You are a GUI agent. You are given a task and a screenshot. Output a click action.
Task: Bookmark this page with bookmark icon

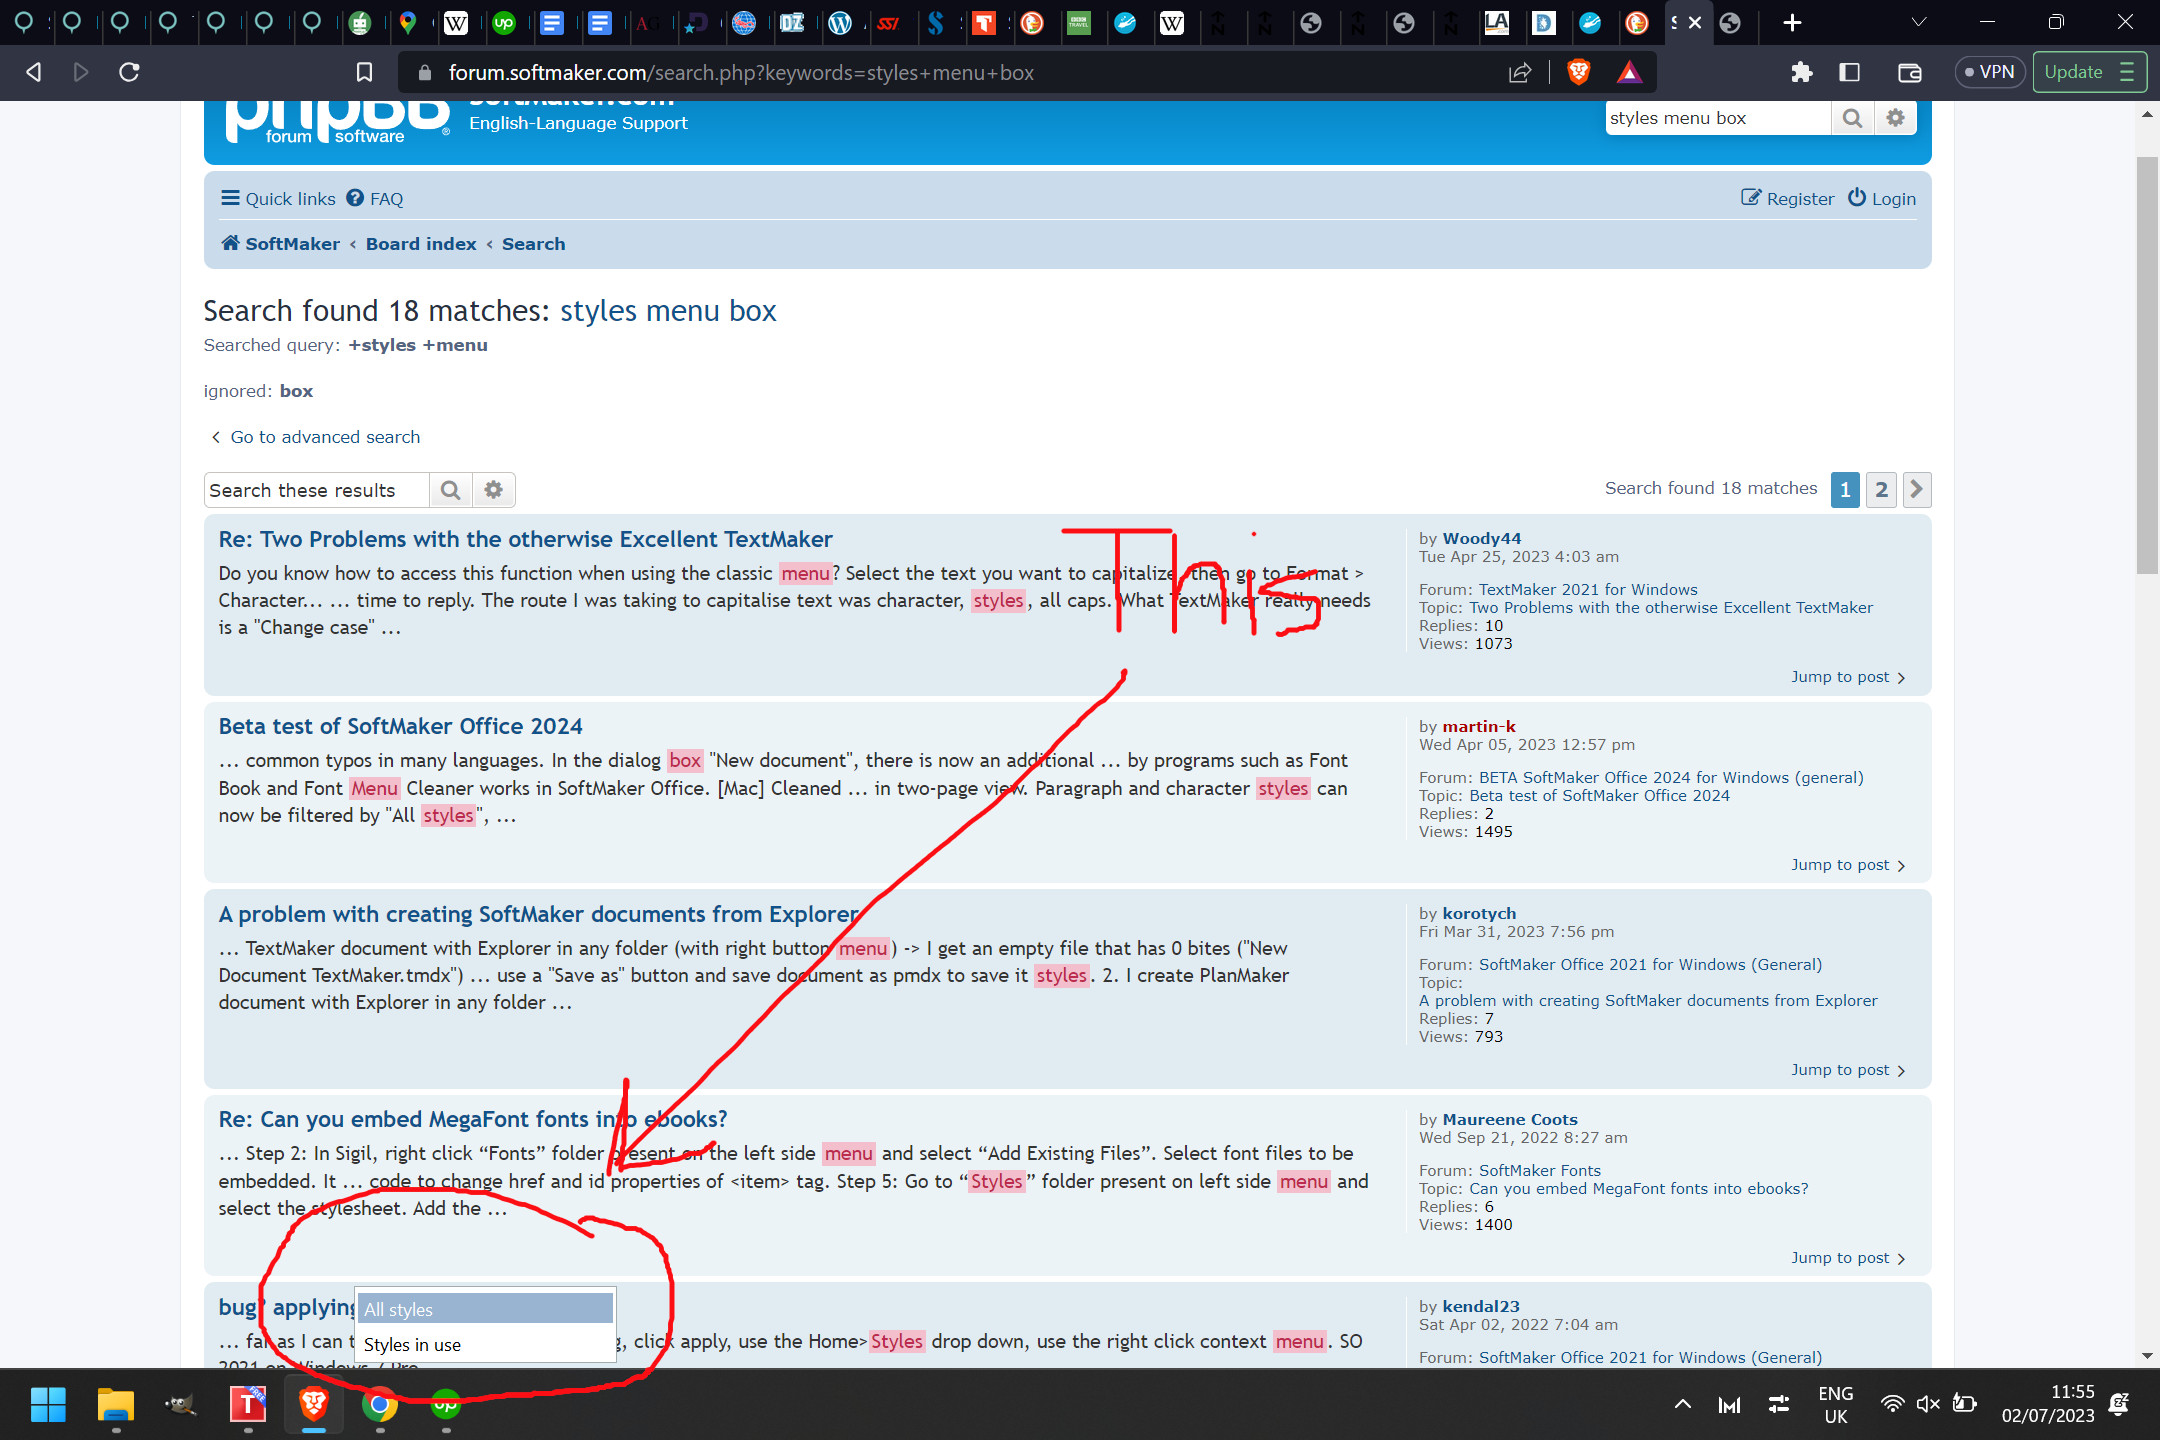365,72
